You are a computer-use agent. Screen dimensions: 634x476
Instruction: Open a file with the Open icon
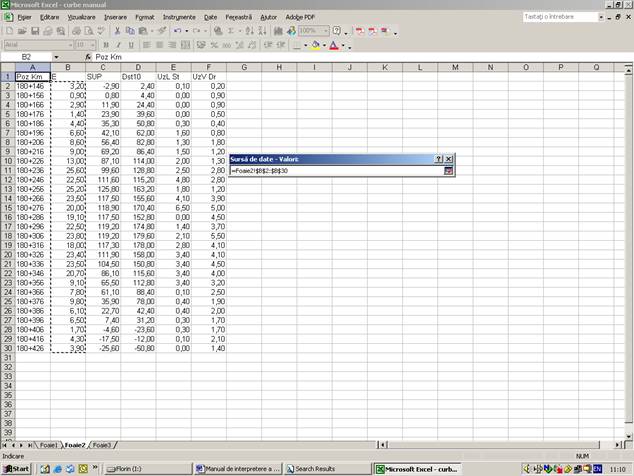pyautogui.click(x=21, y=31)
